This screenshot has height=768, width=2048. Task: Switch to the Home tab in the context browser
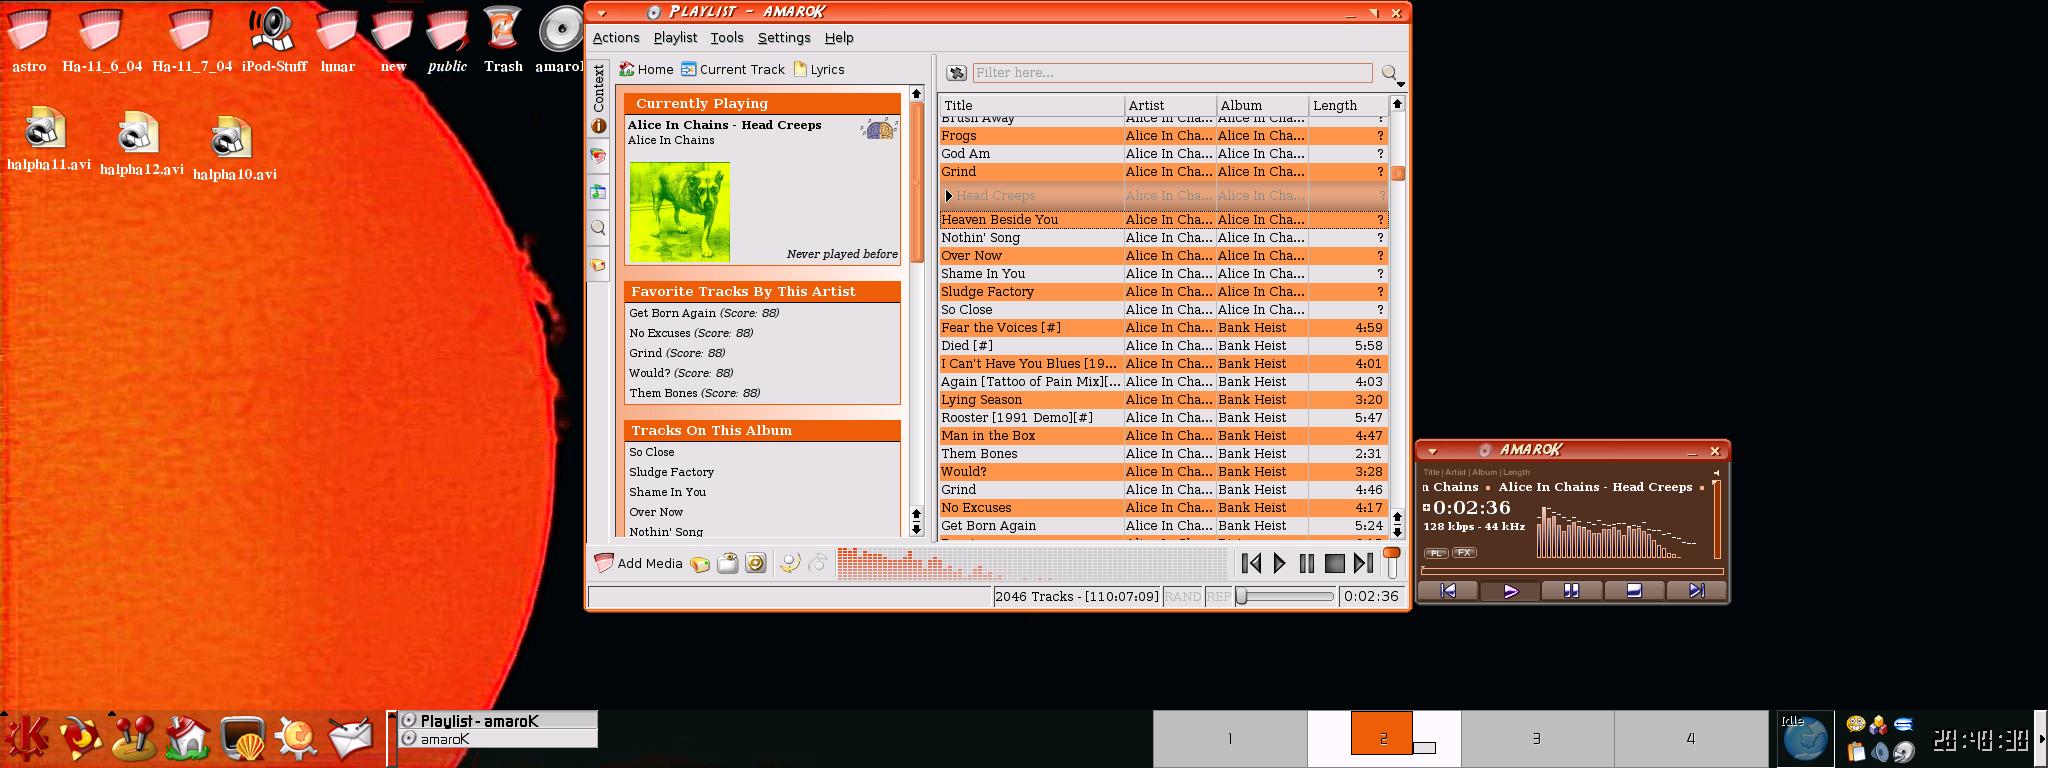646,69
